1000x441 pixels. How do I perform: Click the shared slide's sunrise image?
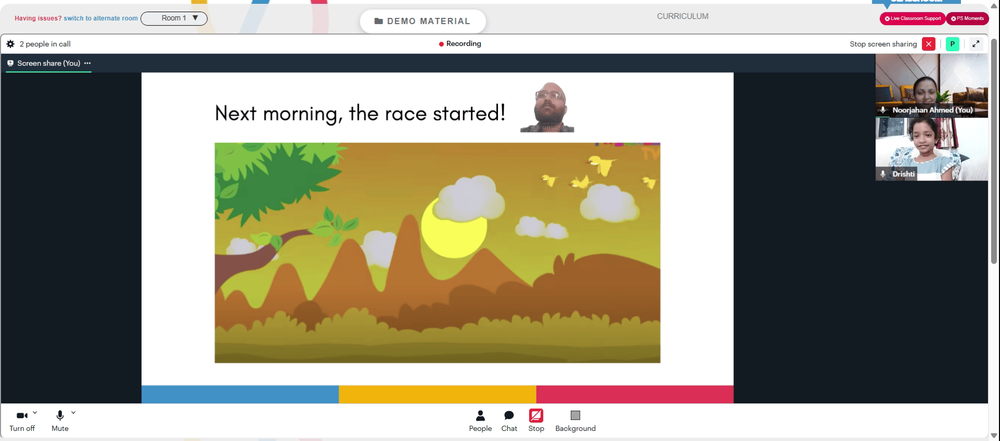[438, 253]
